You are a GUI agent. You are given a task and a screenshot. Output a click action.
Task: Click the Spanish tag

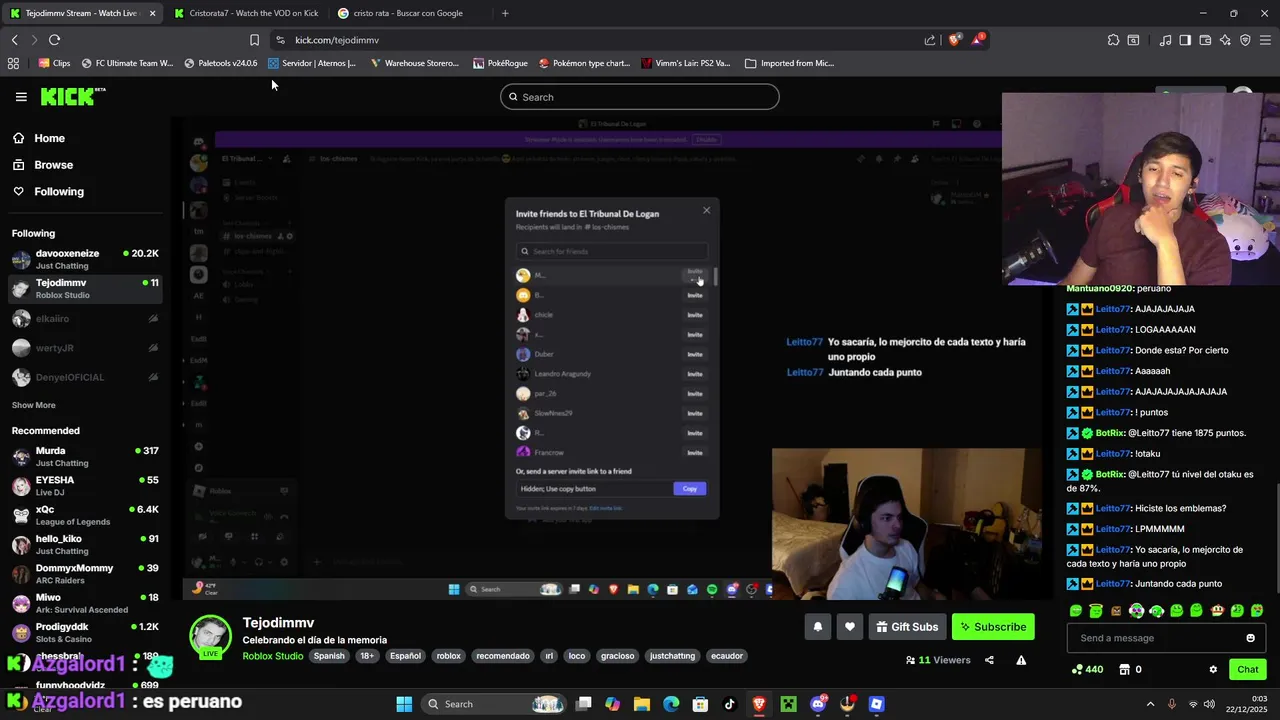pos(329,656)
